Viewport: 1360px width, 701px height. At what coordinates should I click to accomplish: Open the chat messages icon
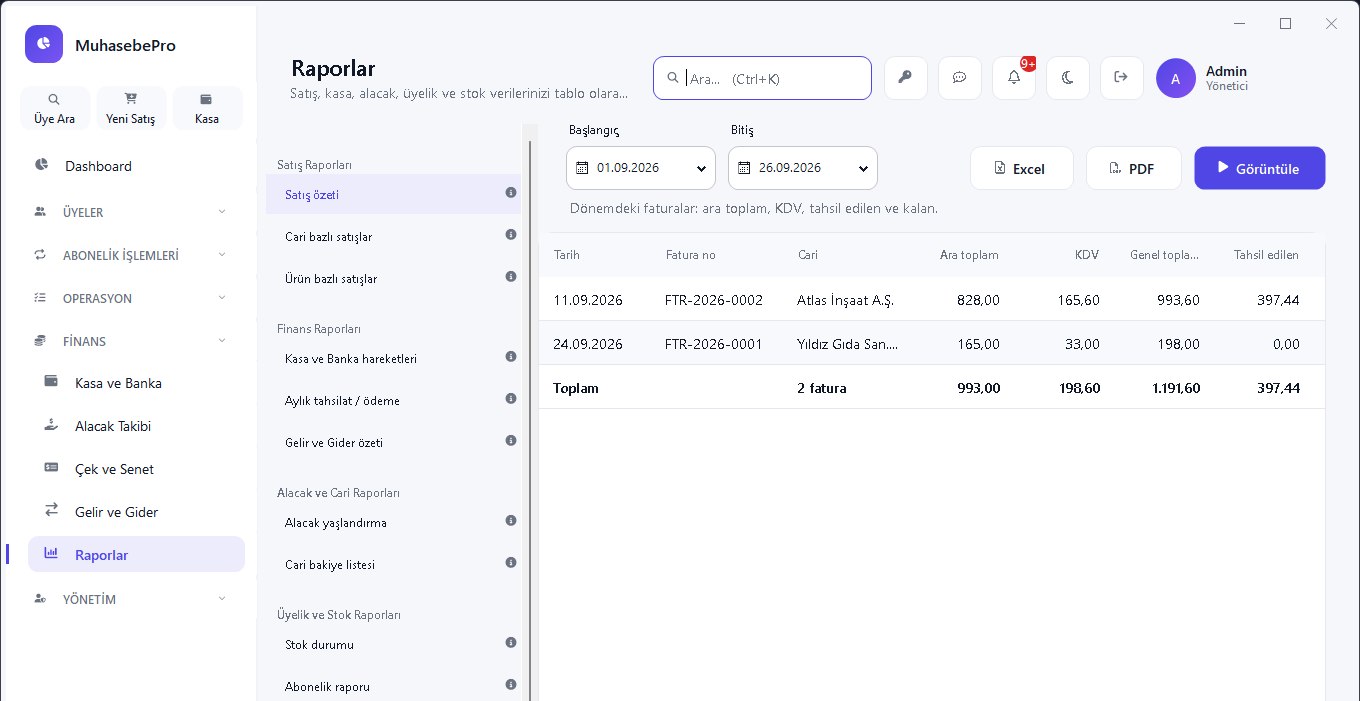tap(959, 78)
